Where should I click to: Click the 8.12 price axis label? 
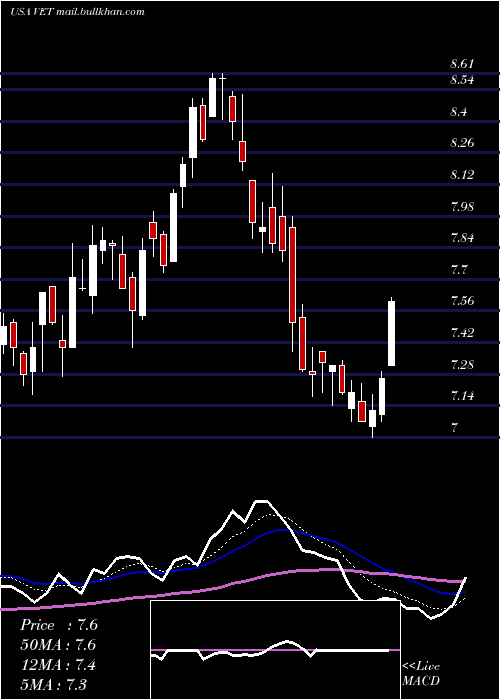coord(462,175)
